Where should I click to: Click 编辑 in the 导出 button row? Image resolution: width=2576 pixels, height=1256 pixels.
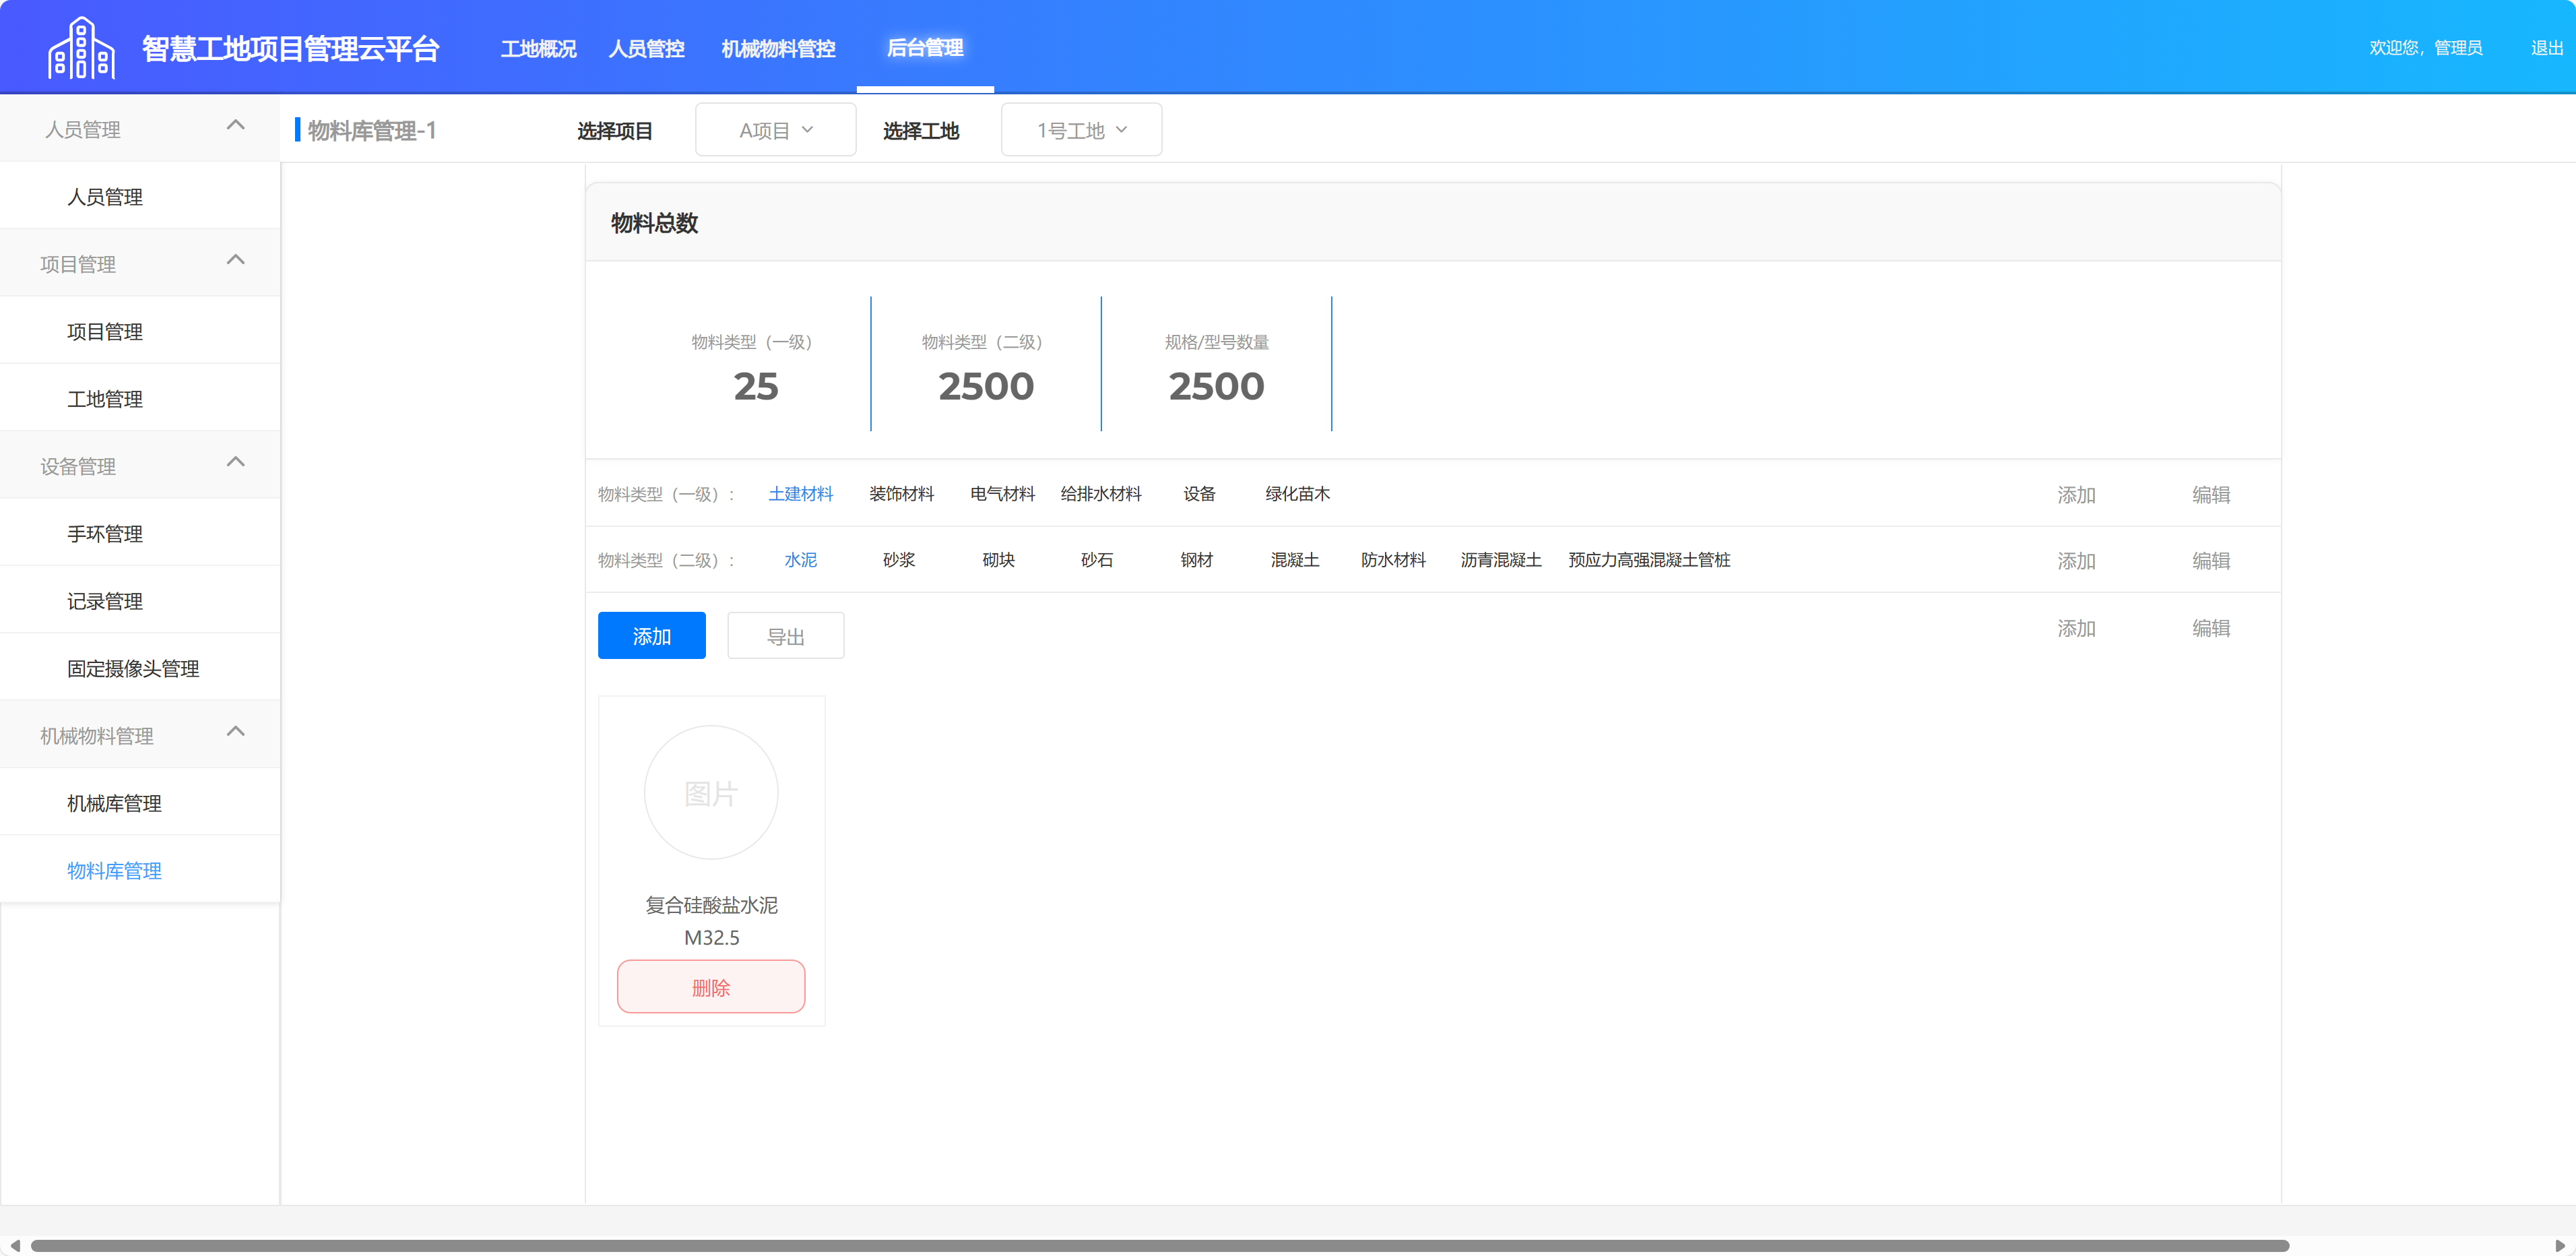coord(2211,628)
